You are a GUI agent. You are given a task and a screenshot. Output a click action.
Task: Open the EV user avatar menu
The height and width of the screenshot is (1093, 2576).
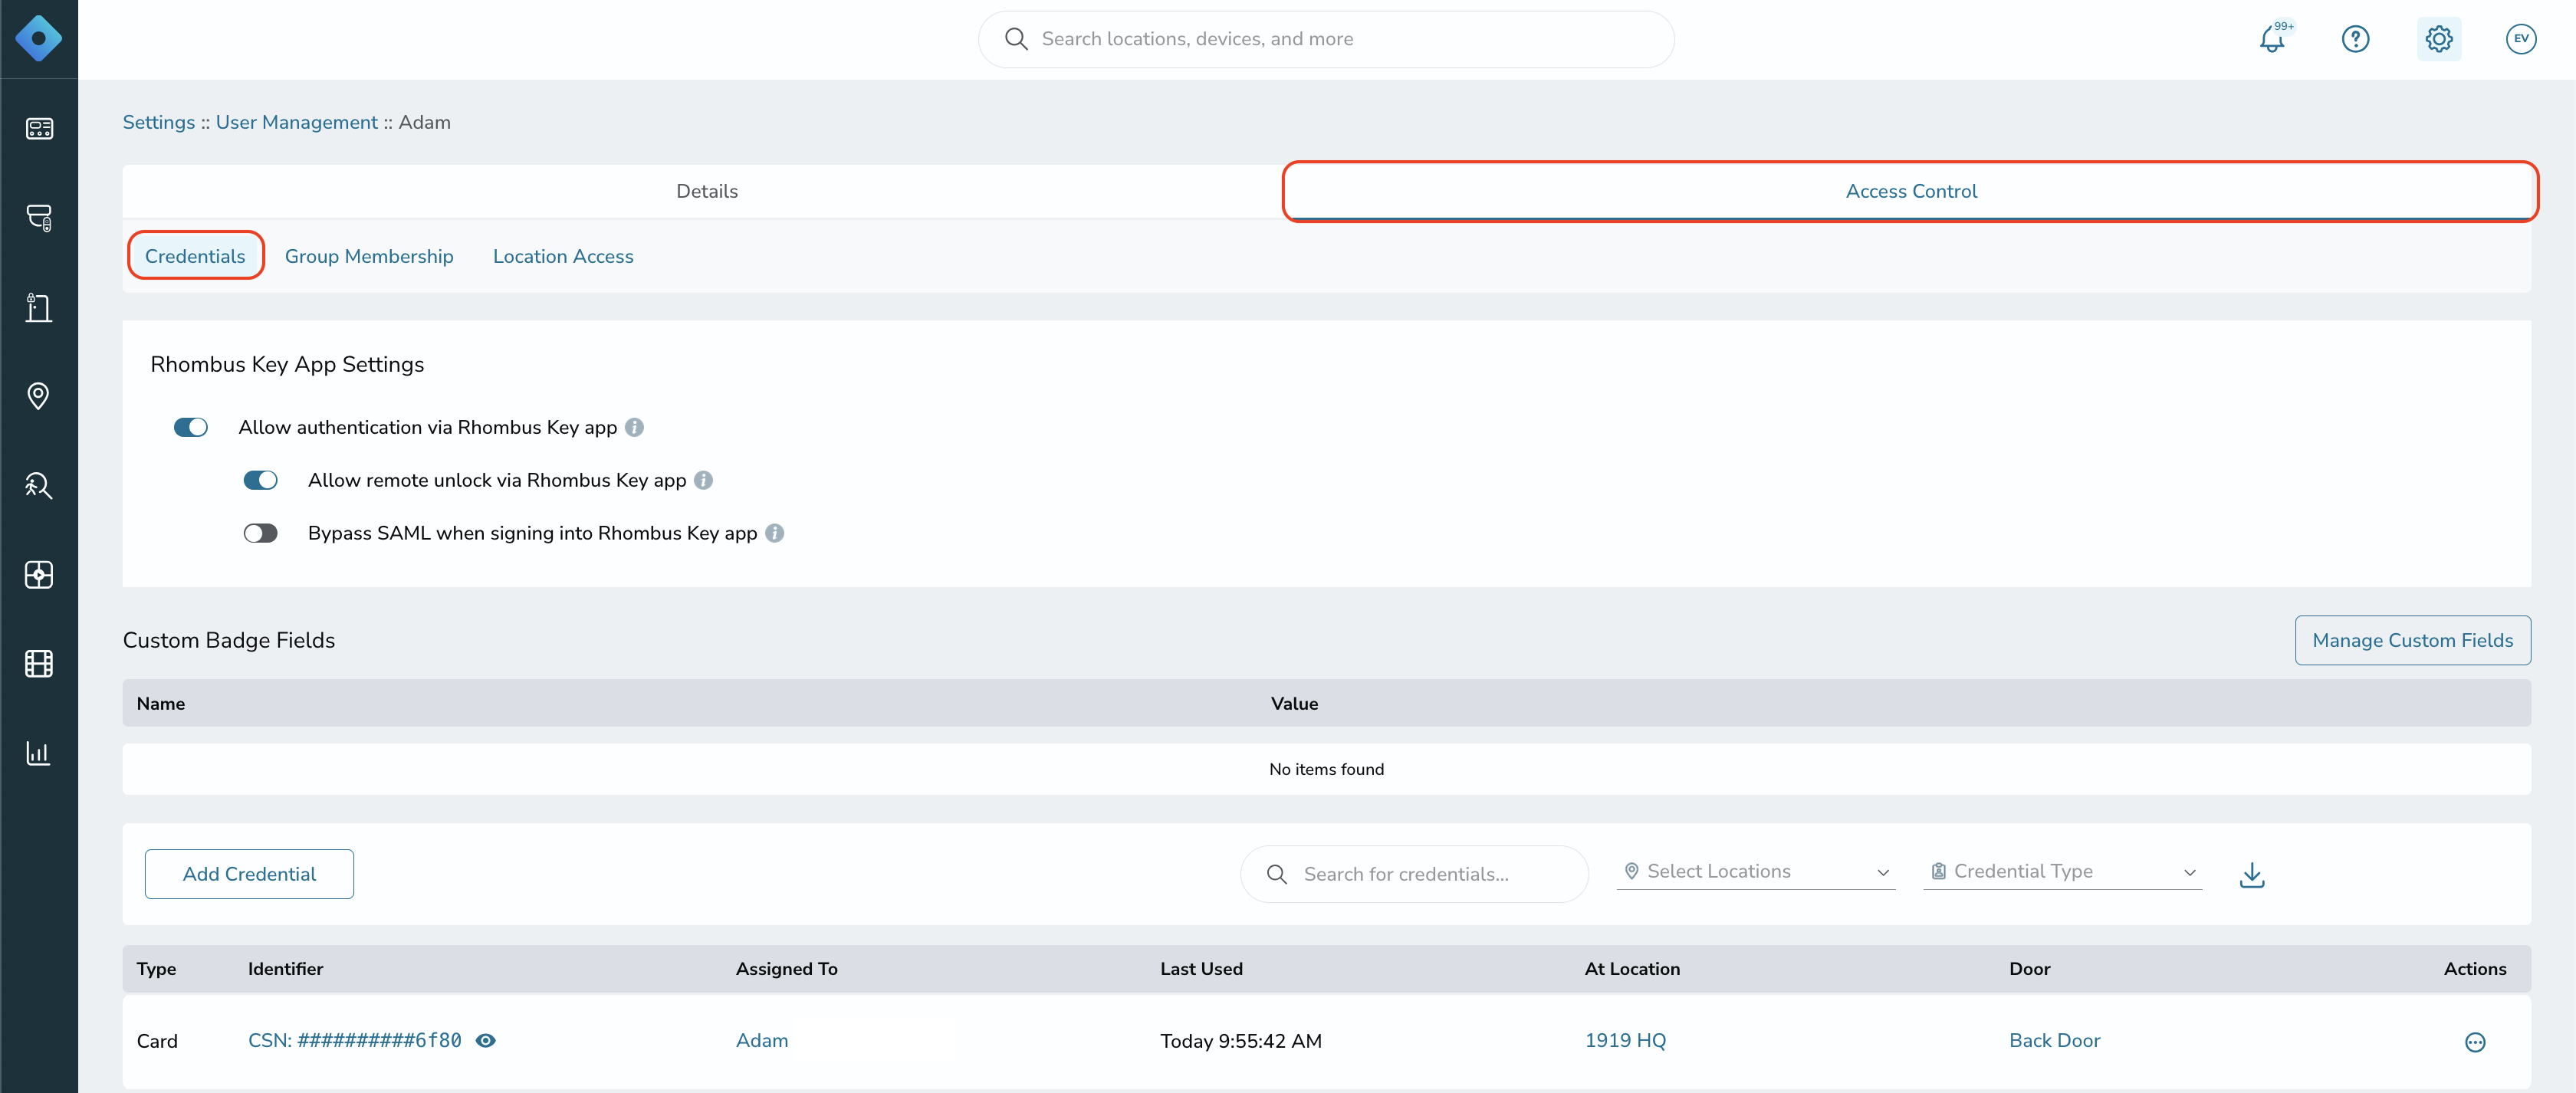click(2520, 39)
